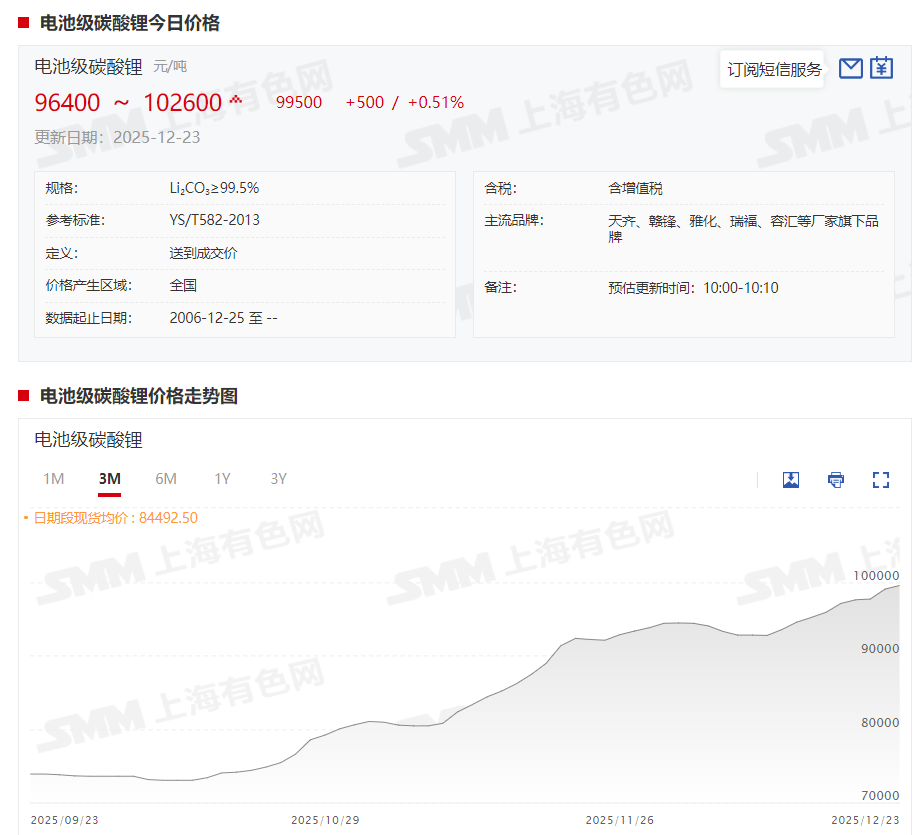Open the yen calendar price icon

(x=881, y=68)
